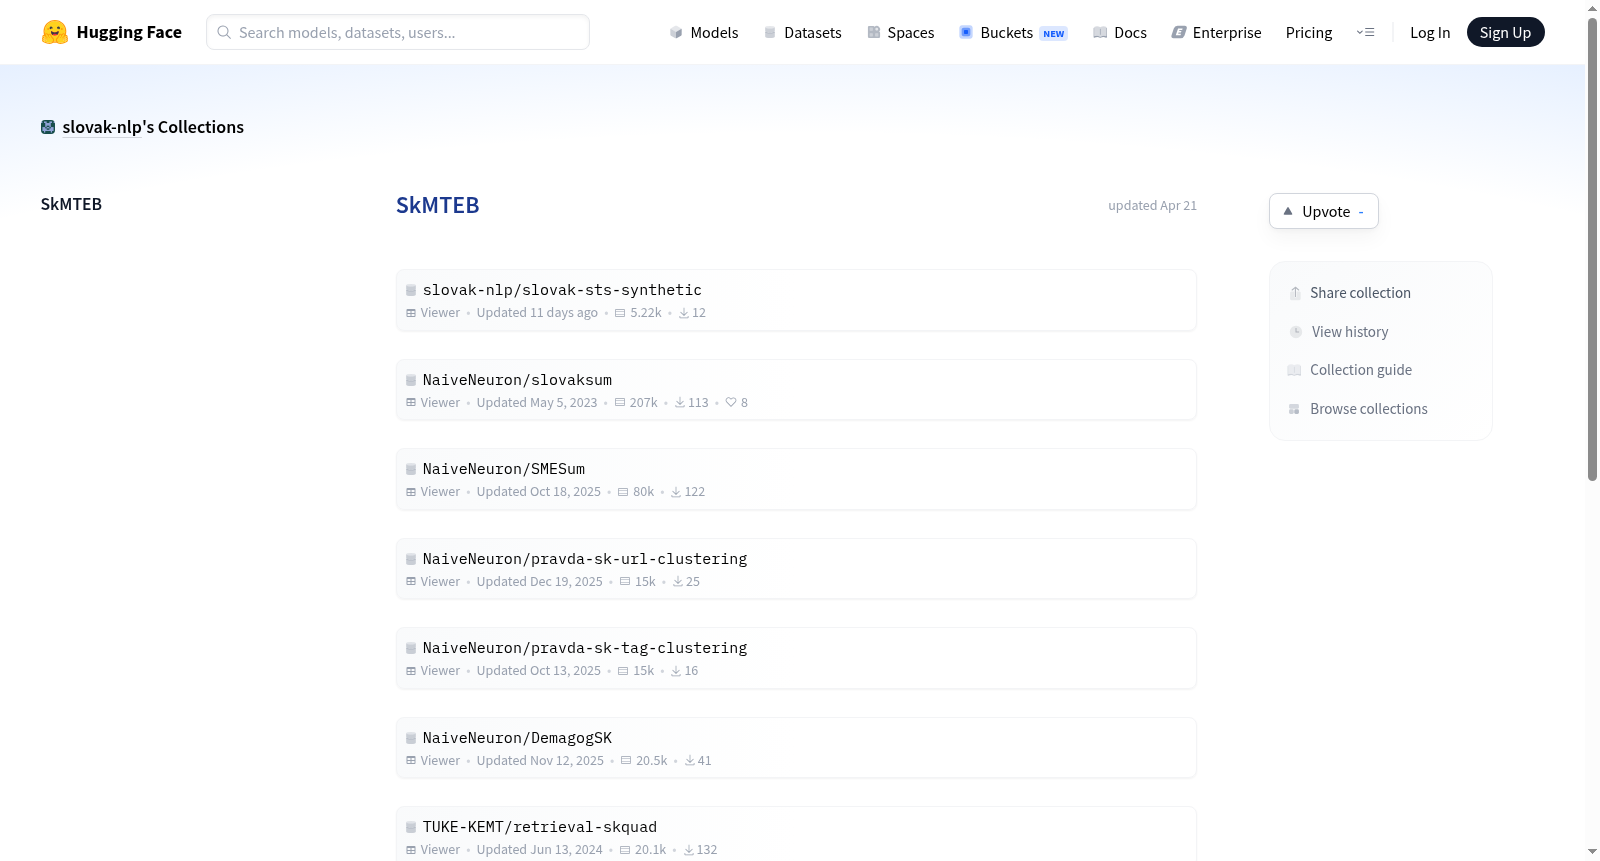Screen dimensions: 1600x861
Task: Open the Enterprise menu item
Action: coord(1216,32)
